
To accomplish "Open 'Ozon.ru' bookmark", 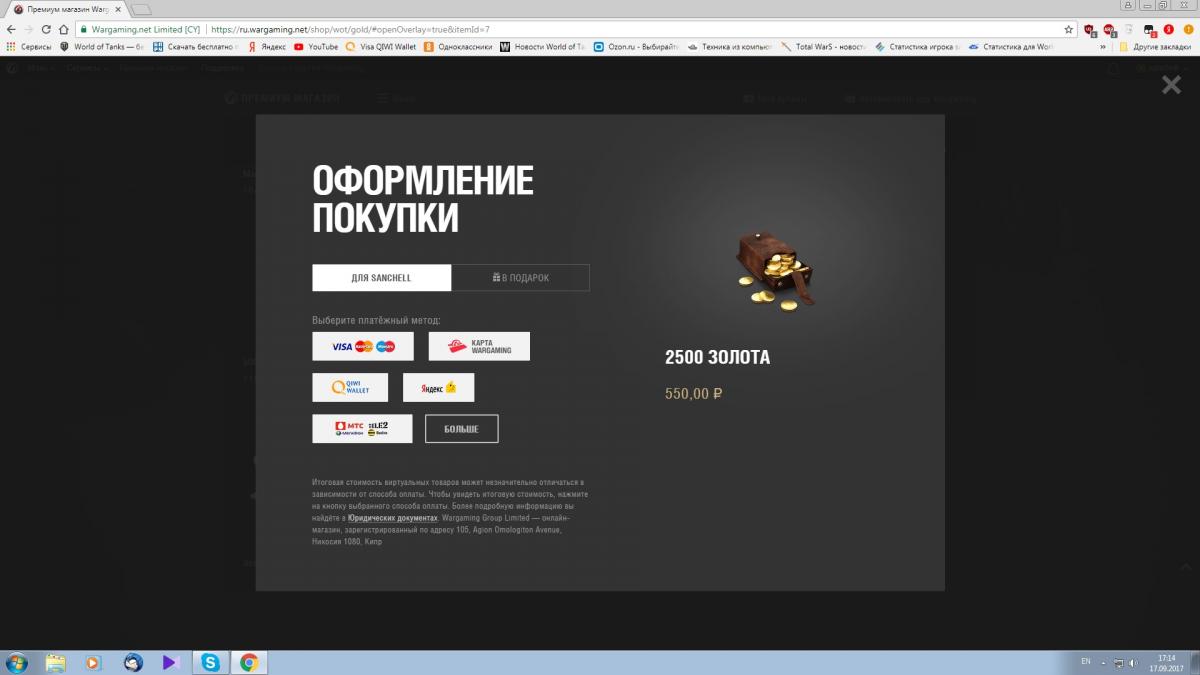I will (637, 46).
